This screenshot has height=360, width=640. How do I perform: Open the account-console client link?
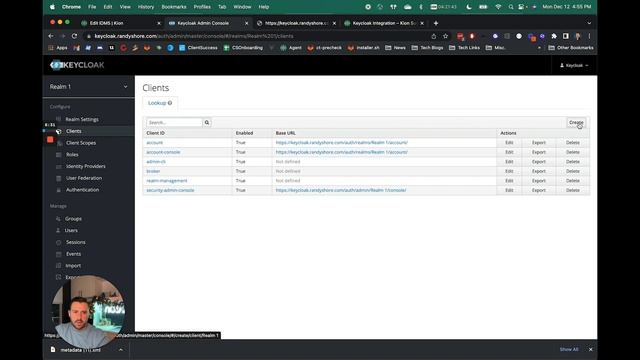(x=163, y=152)
